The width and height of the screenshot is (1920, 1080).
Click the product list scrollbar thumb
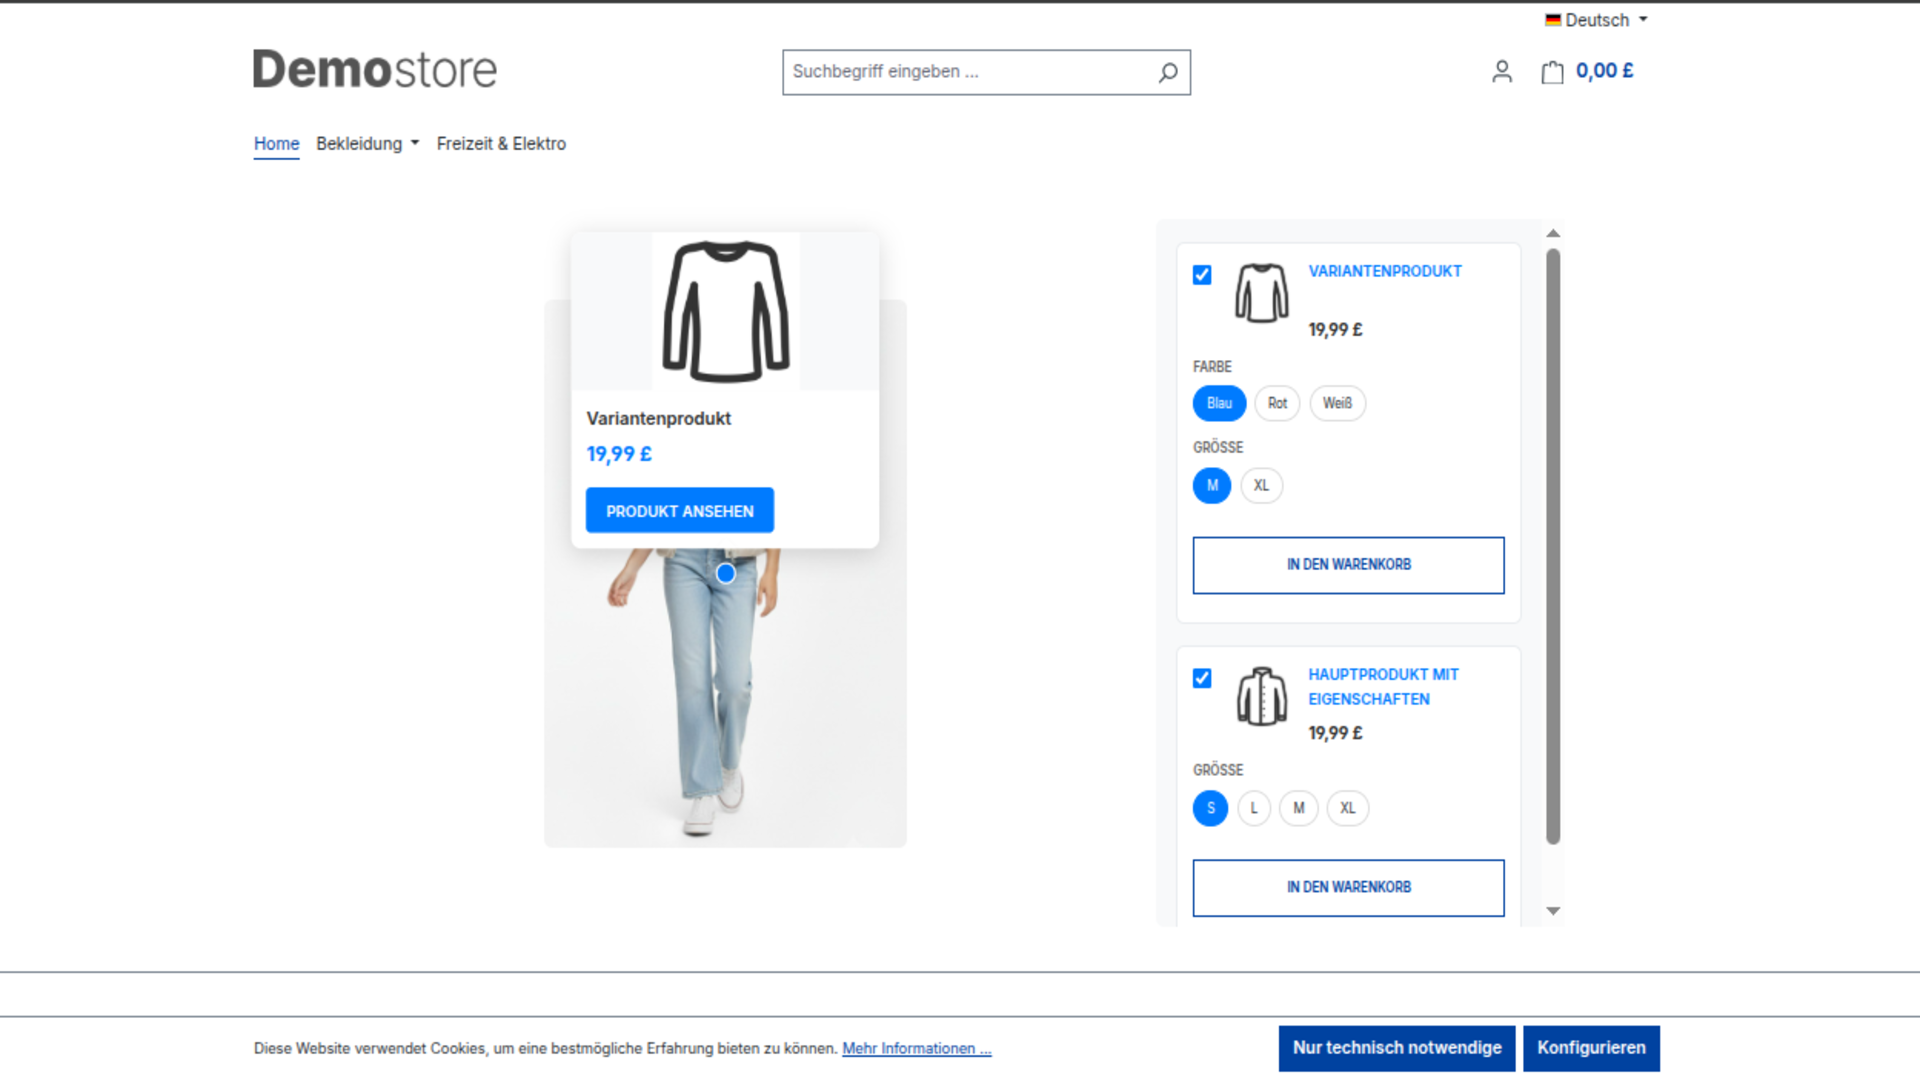pyautogui.click(x=1553, y=546)
